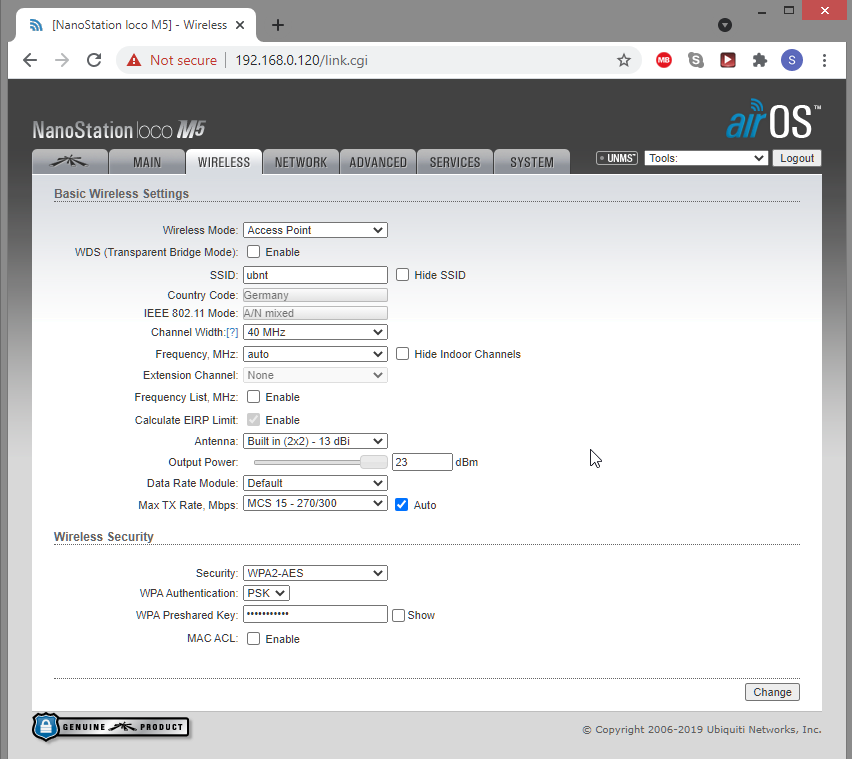Open the Skype extension icon
Viewport: 852px width, 759px height.
(696, 60)
